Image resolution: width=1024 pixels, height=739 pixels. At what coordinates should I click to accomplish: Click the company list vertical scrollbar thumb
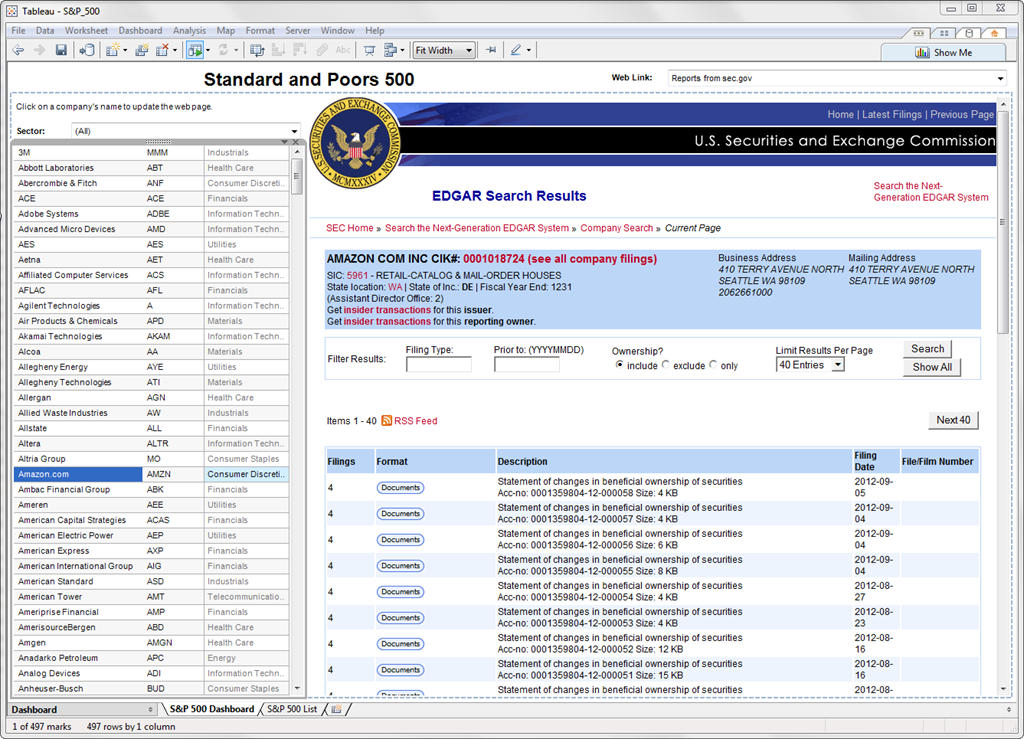click(296, 176)
